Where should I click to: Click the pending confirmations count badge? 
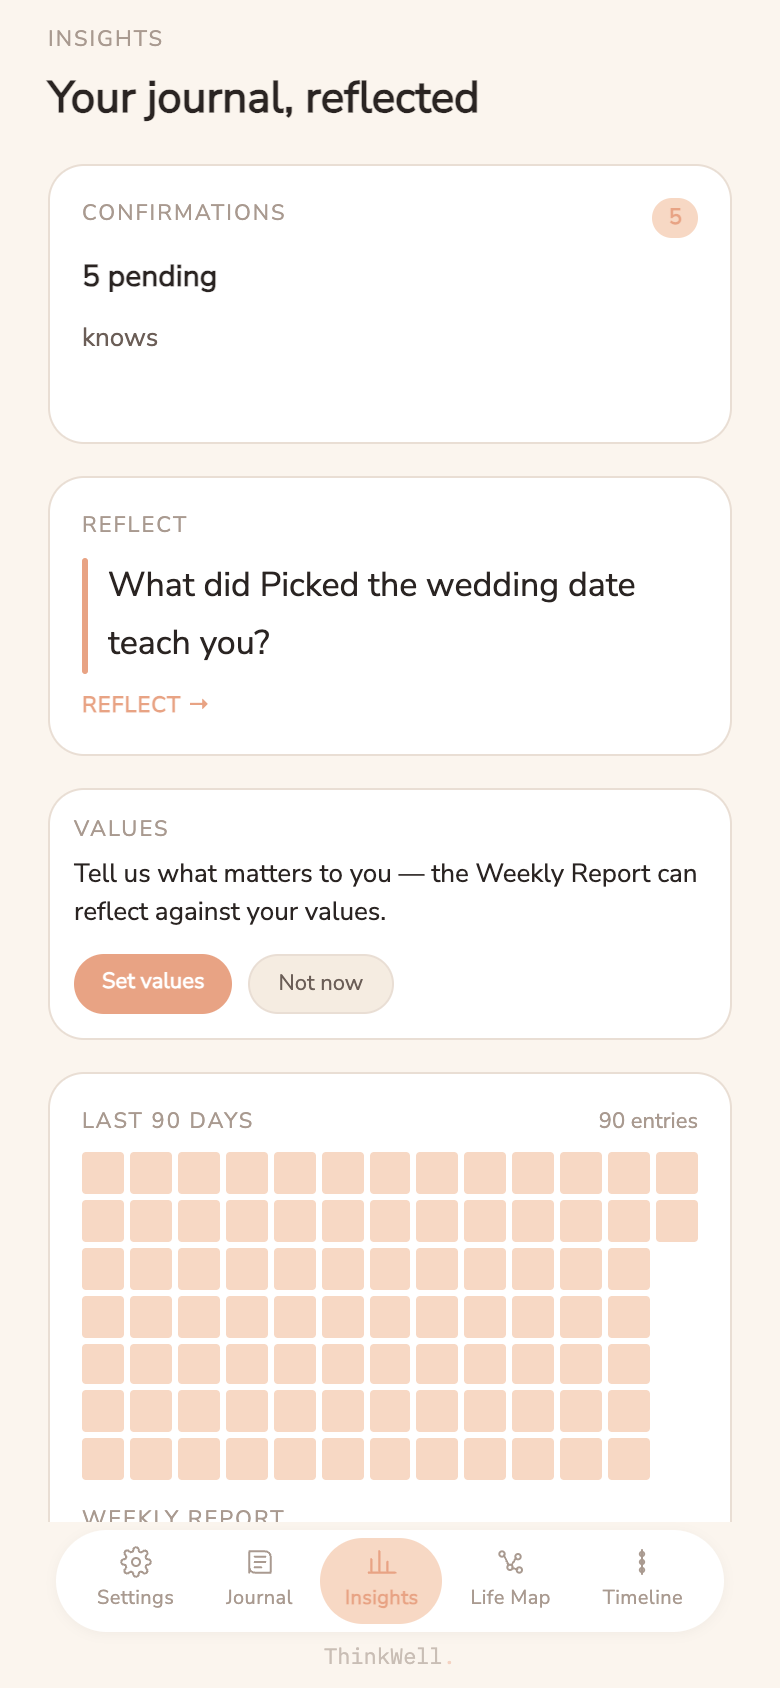click(675, 217)
